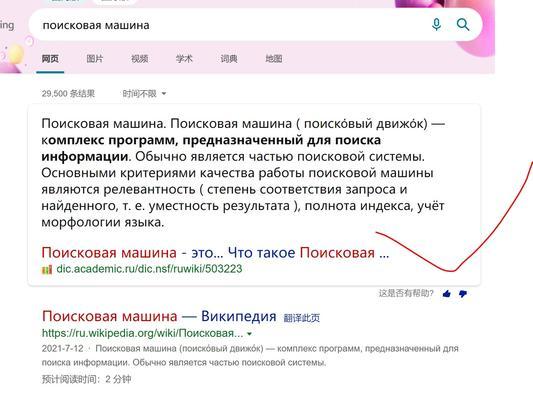Image resolution: width=533 pixels, height=400 pixels.
Task: Click the '预计阅读时间: 2 分钟' text
Action: coord(86,379)
